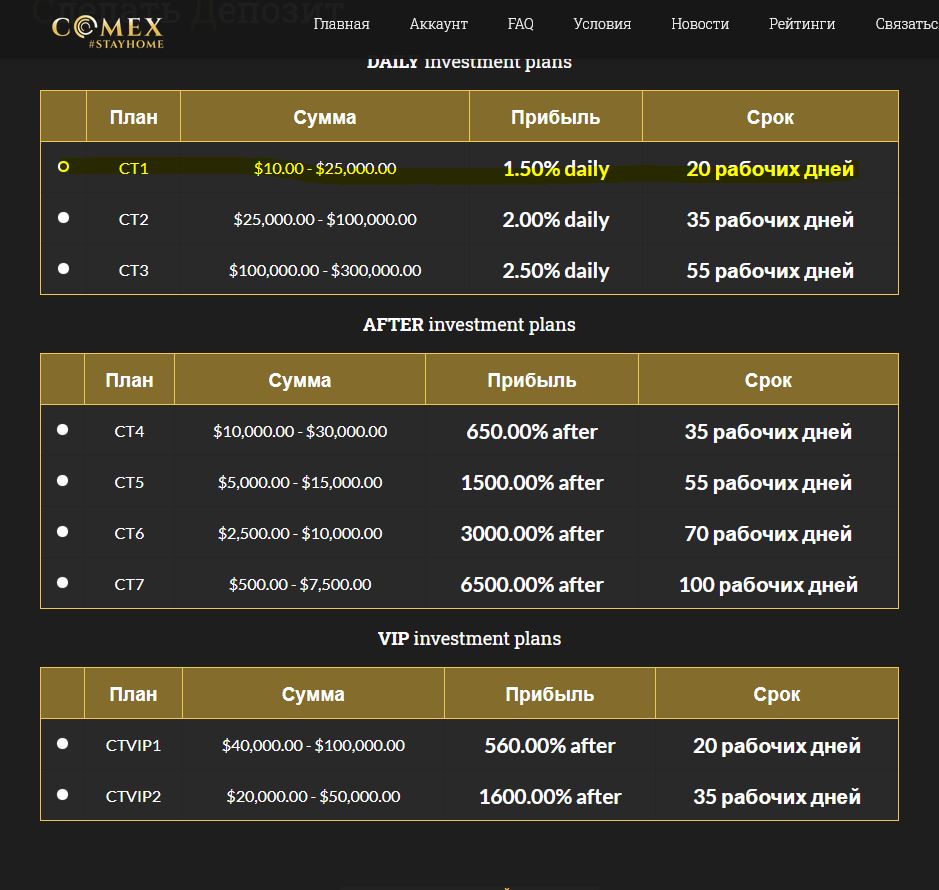Viewport: 939px width, 890px height.
Task: Go to Рейтинги page
Action: tap(802, 24)
